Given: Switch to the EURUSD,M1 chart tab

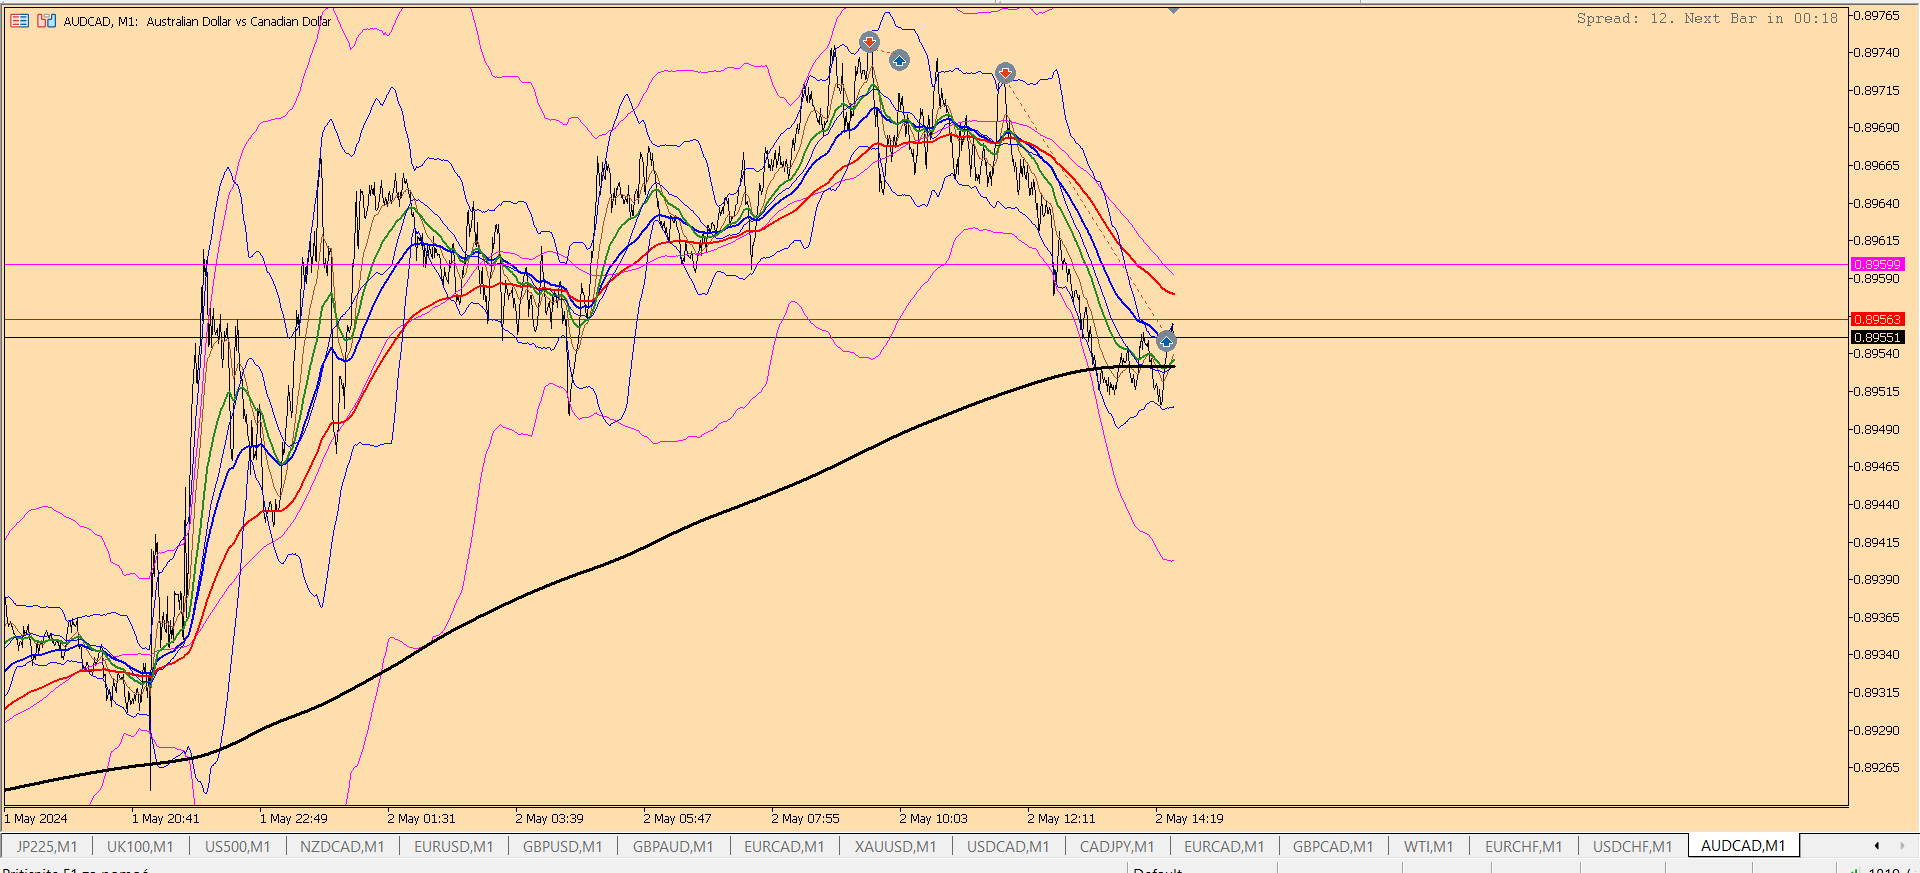Looking at the screenshot, I should click(x=453, y=846).
